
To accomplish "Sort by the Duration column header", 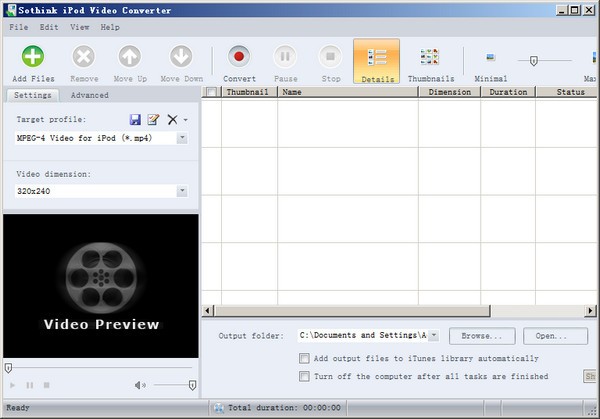I will coord(508,92).
